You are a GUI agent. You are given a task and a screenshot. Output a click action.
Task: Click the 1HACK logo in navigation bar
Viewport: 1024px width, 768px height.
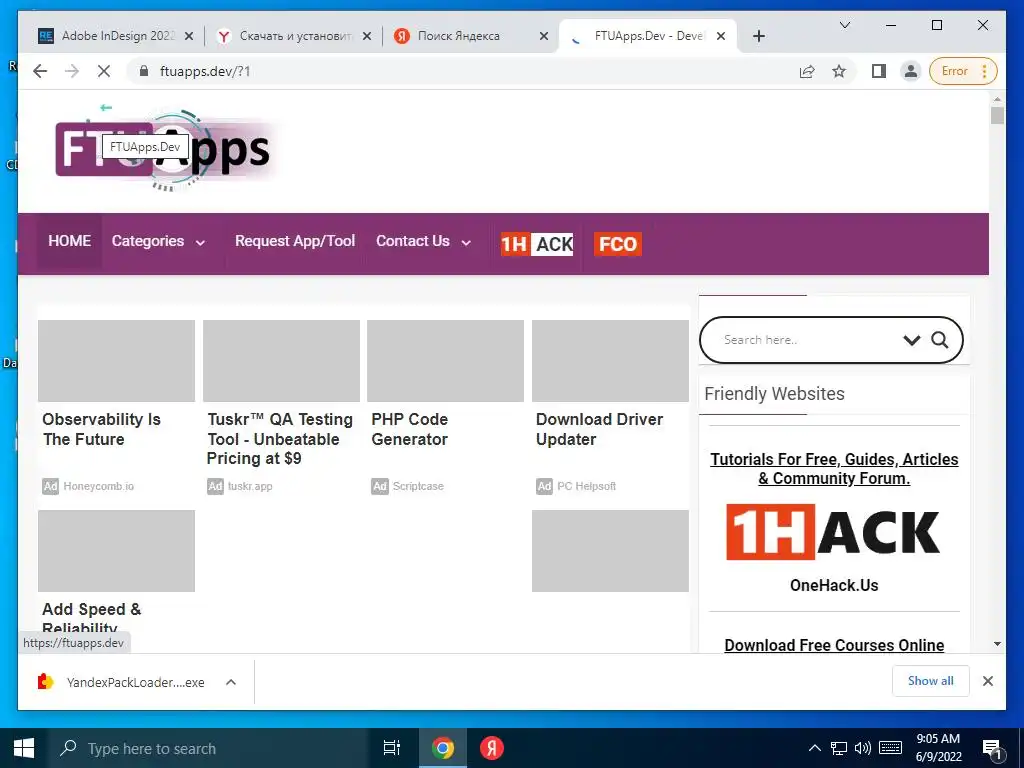point(537,244)
